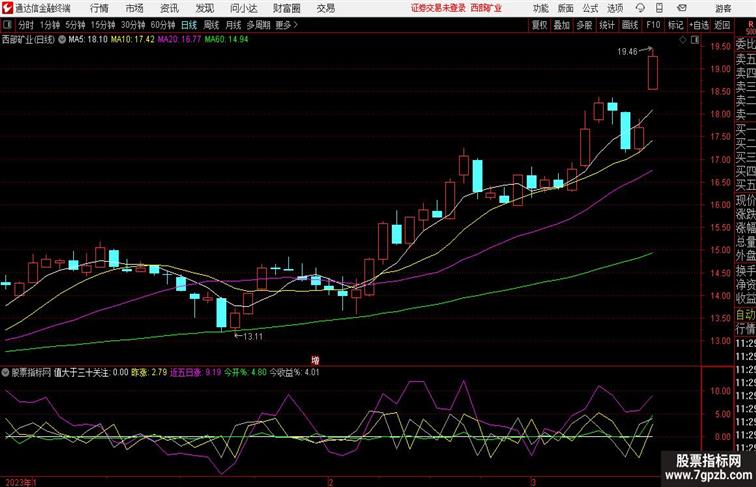Open the 多周期 multi-period view
Viewport: 756px width, 487px height.
258,25
